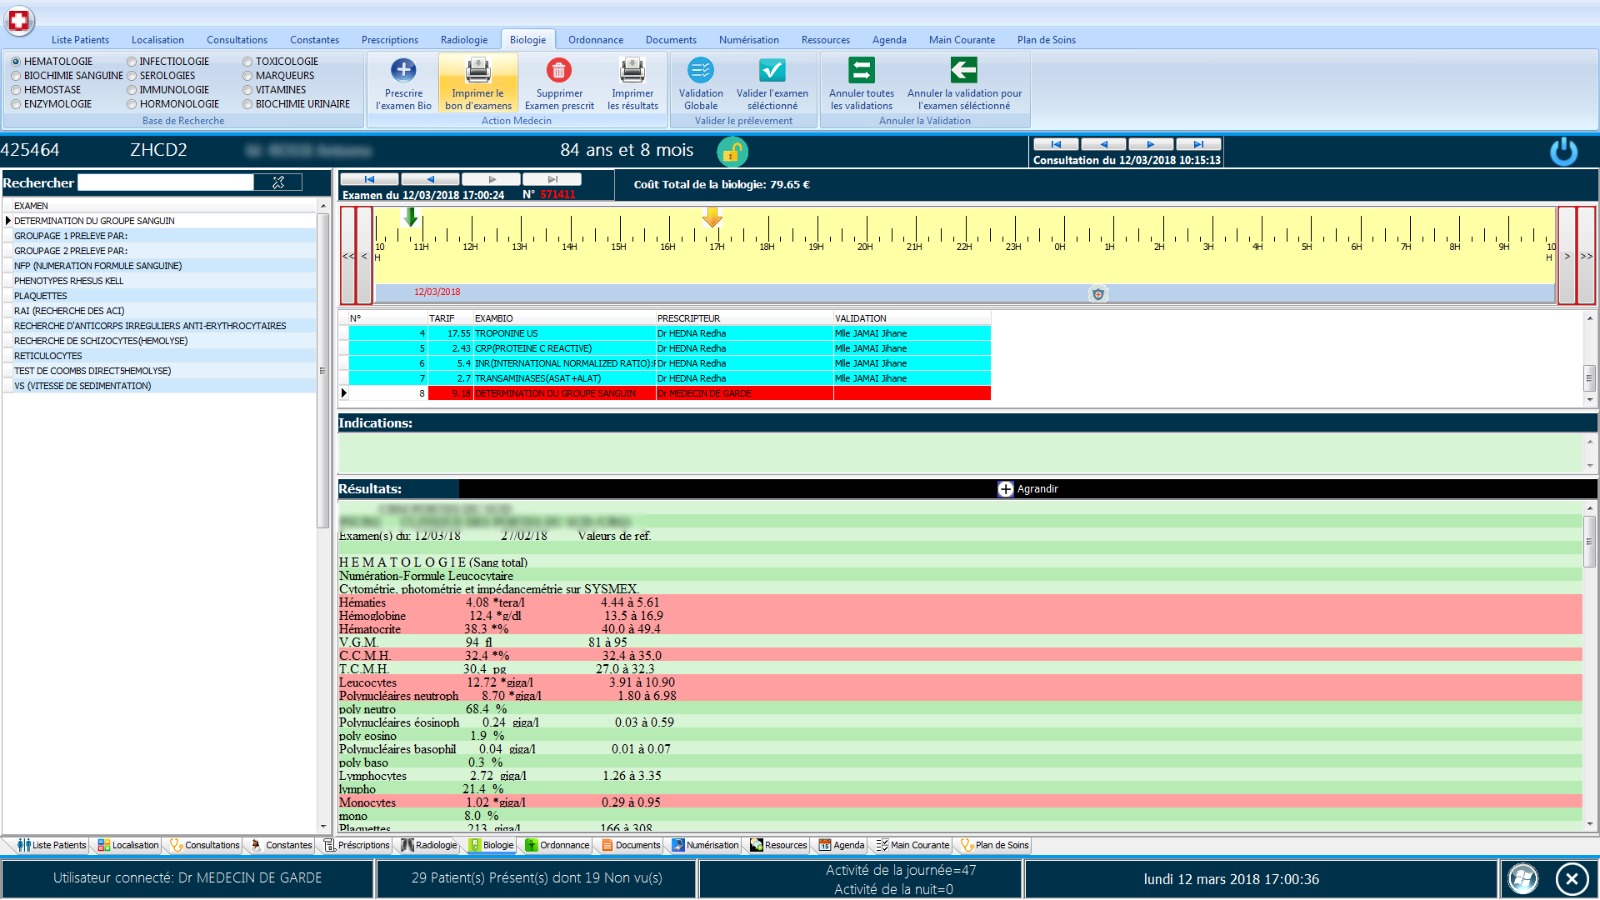Screen dimensions: 1600x900
Task: Validate the selected exam checkmark icon
Action: coord(772,70)
